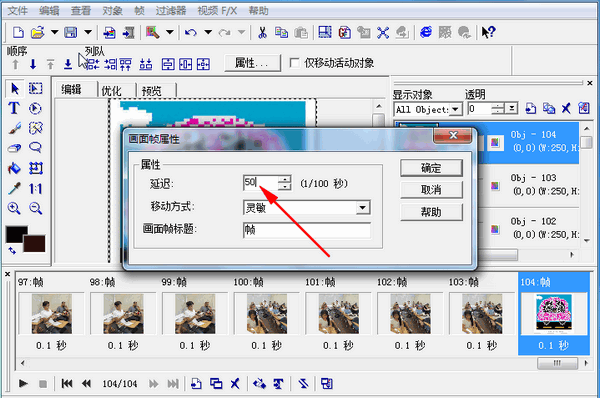
Task: Select the Lasso selection tool
Action: [36, 148]
